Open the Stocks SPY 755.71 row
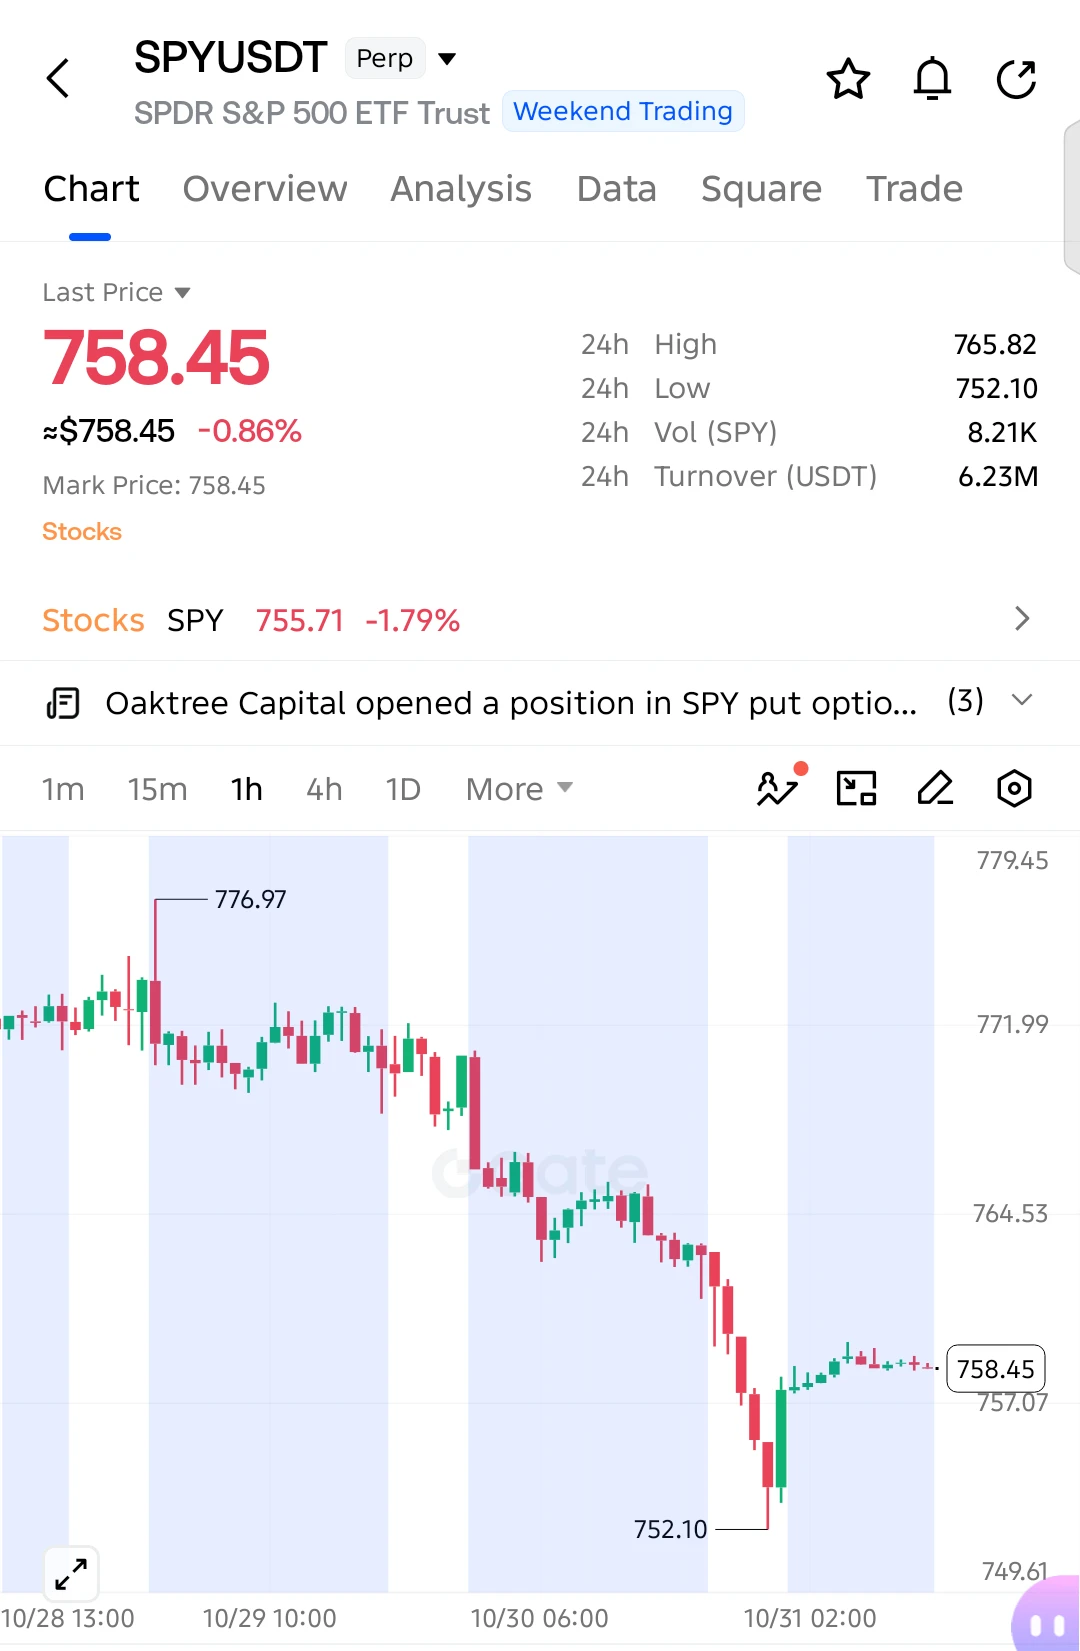Screen dimensions: 1080x1651 (x=540, y=620)
